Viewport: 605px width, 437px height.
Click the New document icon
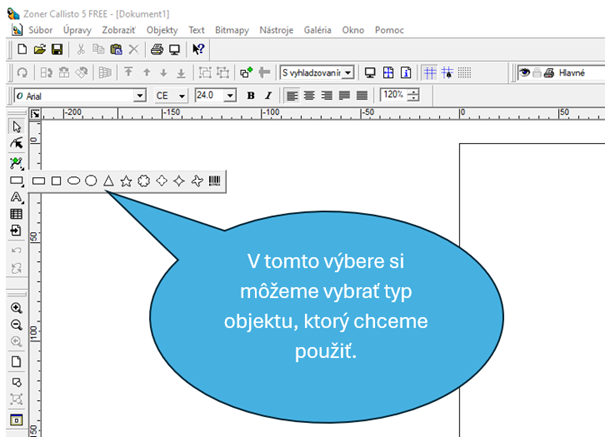click(x=22, y=49)
